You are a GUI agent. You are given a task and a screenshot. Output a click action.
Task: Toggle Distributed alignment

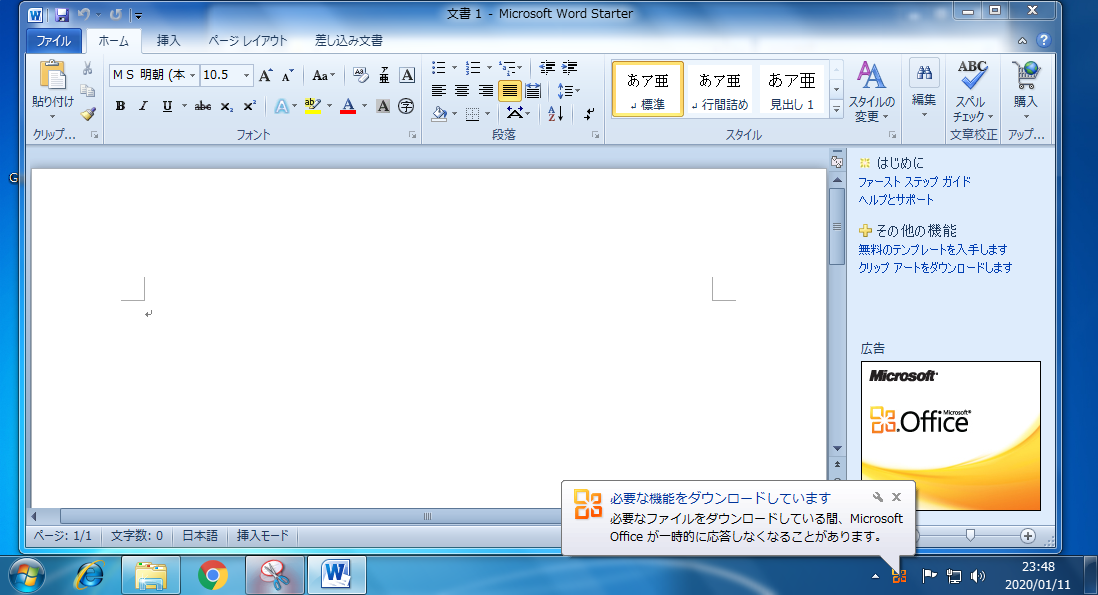click(x=533, y=90)
